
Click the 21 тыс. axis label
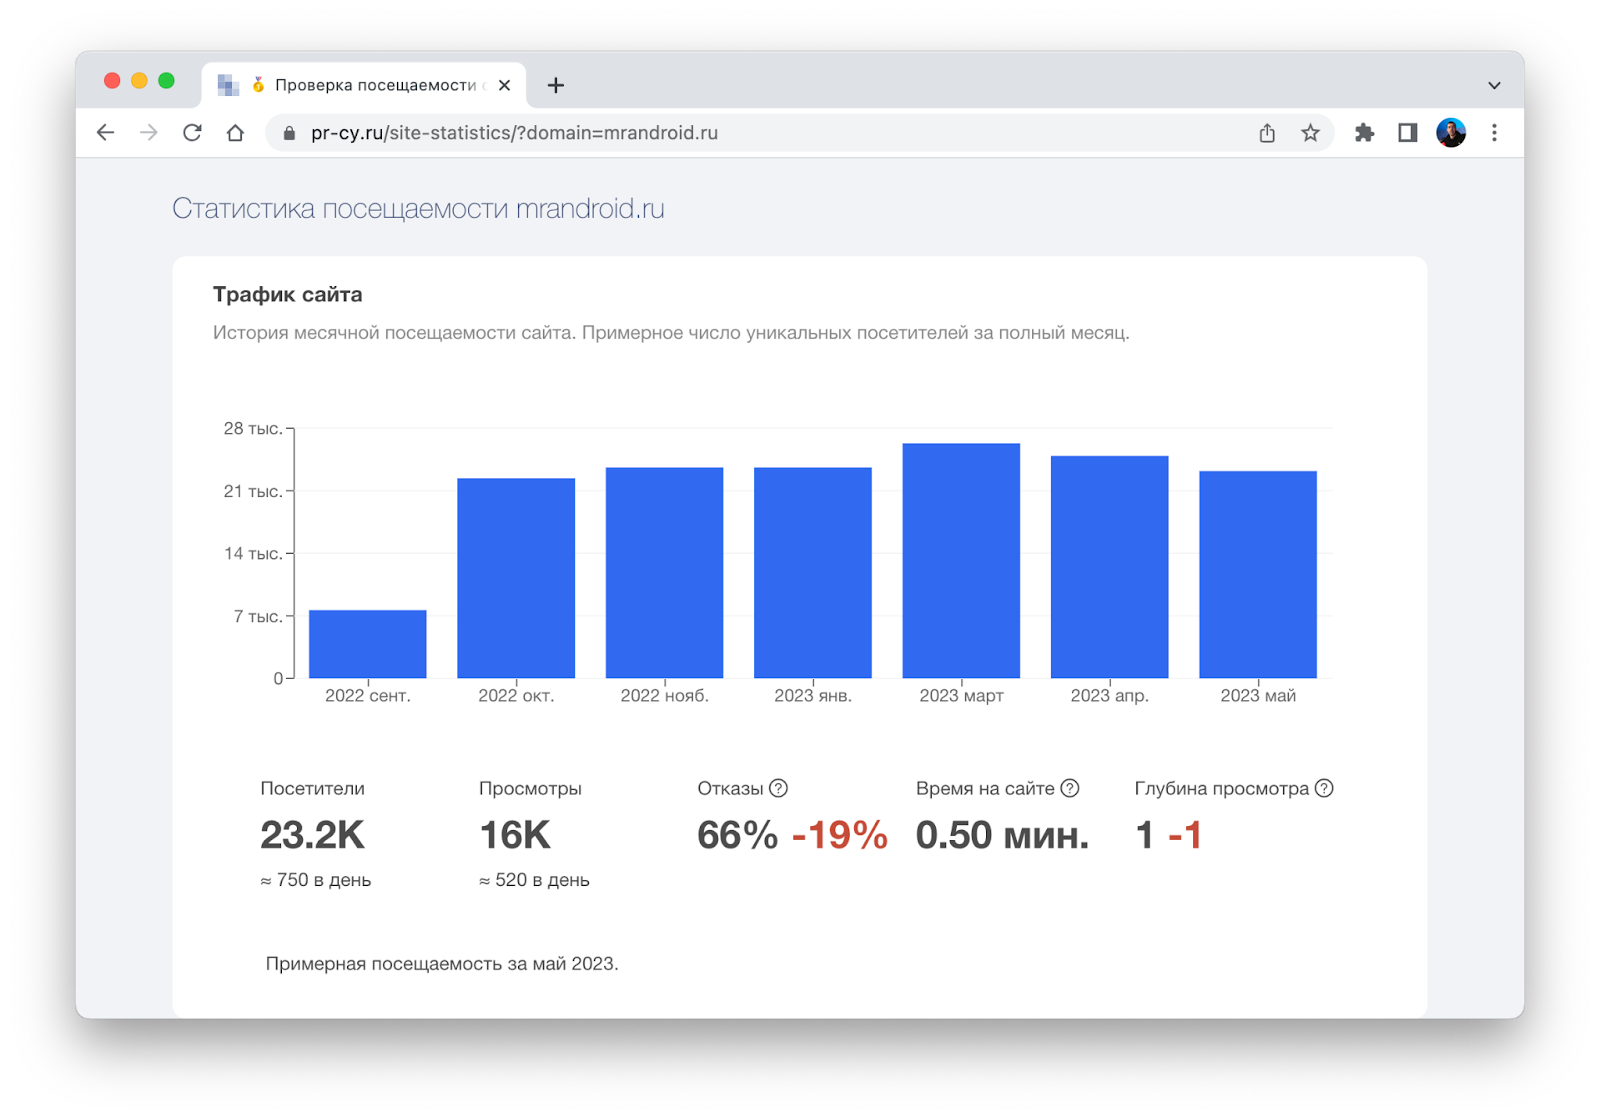[x=253, y=491]
